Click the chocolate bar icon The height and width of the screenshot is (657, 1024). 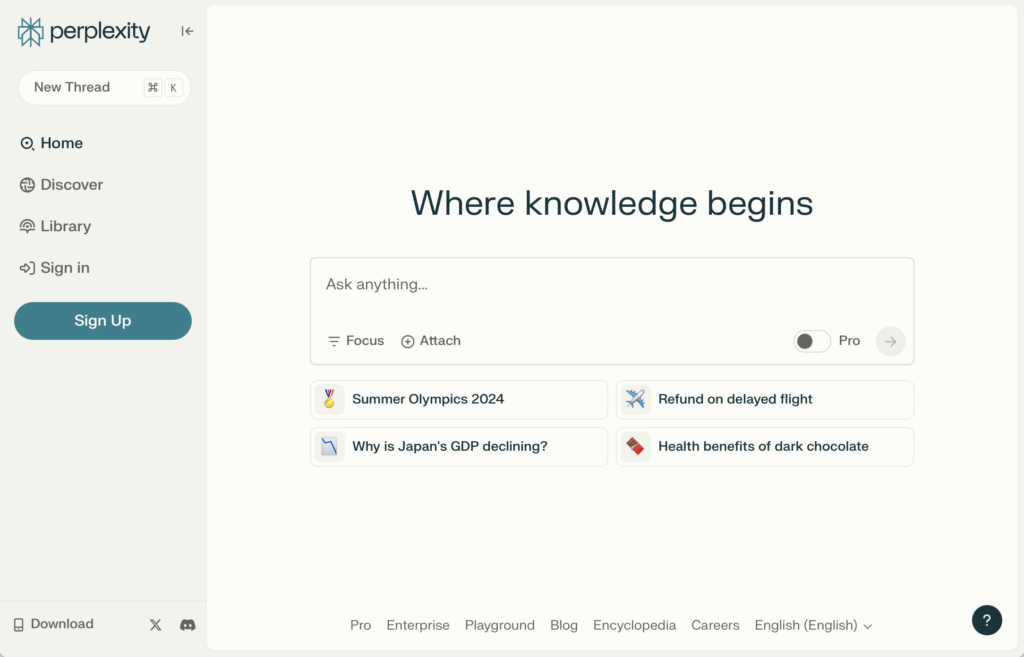click(635, 447)
